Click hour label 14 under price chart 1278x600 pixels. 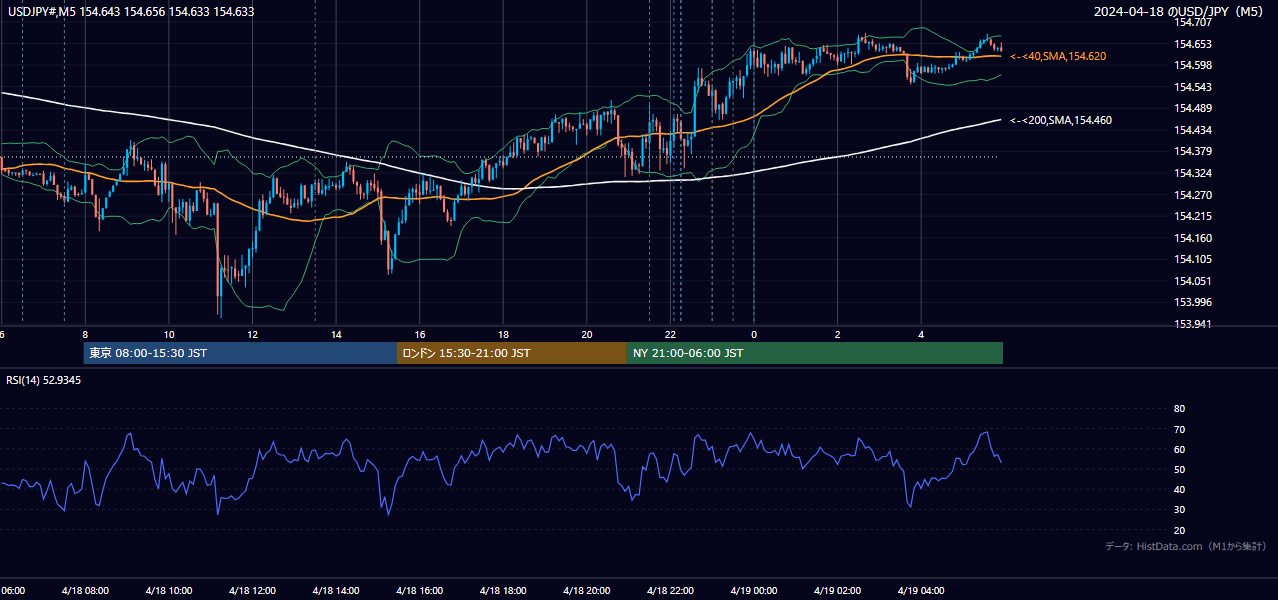pyautogui.click(x=336, y=335)
